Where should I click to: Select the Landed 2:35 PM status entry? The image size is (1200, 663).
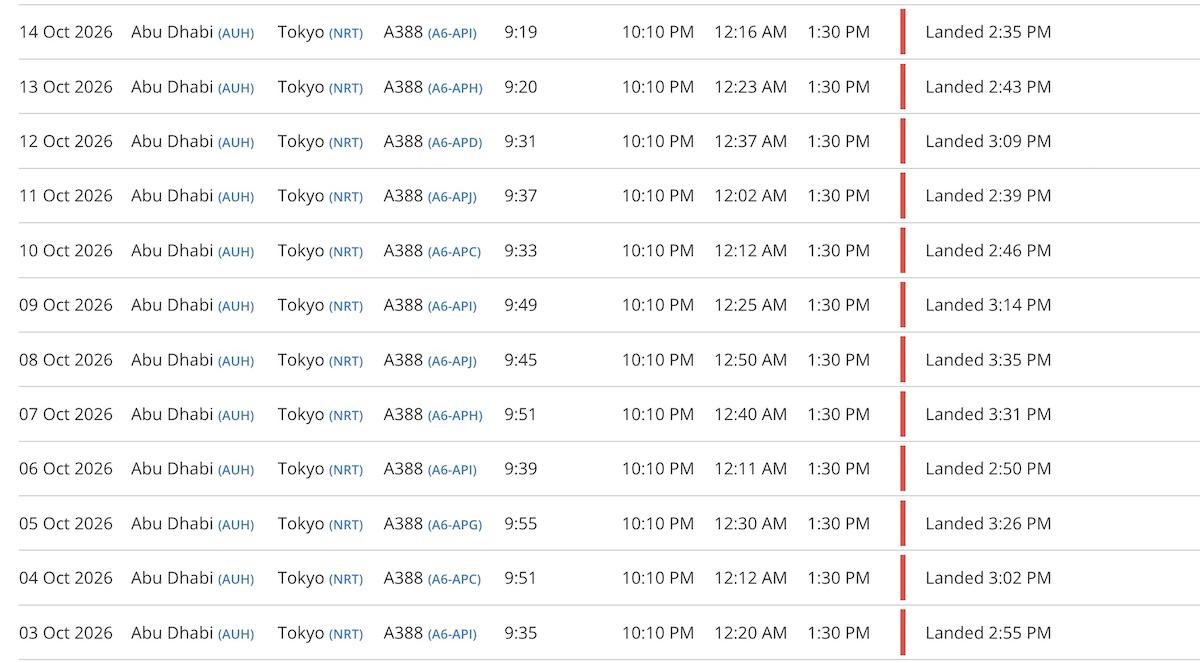[988, 32]
